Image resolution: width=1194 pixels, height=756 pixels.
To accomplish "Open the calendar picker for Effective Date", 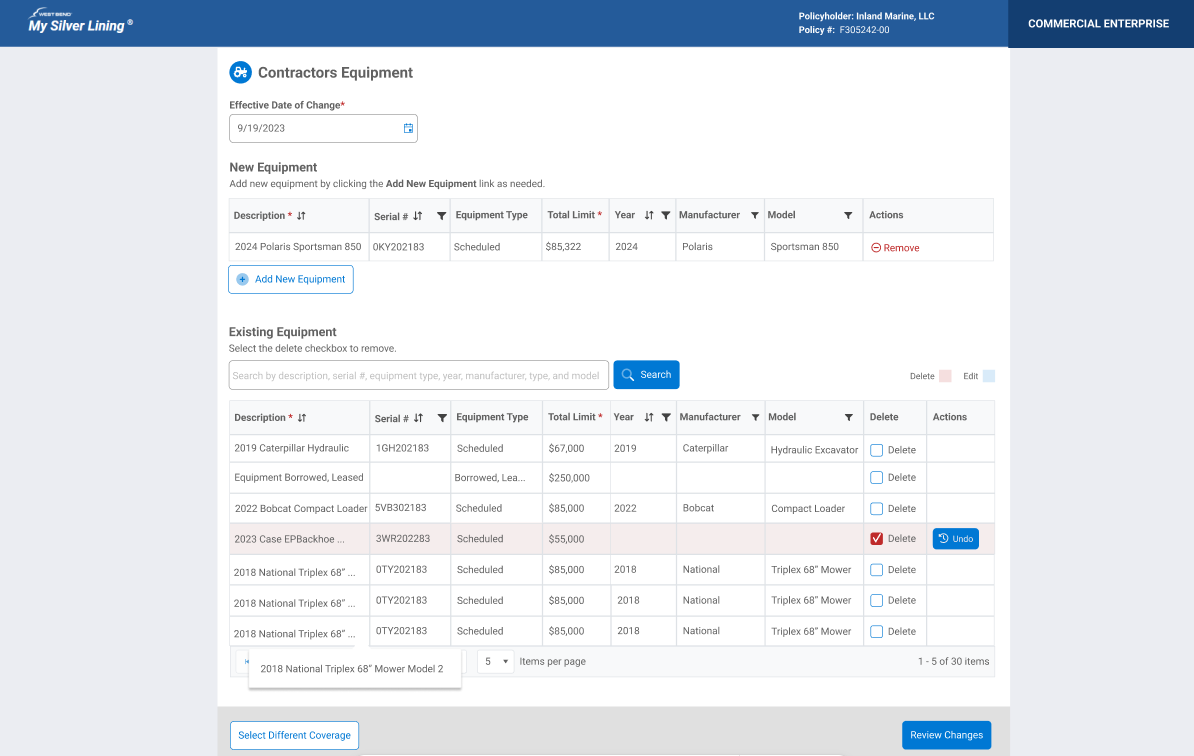I will (x=408, y=128).
